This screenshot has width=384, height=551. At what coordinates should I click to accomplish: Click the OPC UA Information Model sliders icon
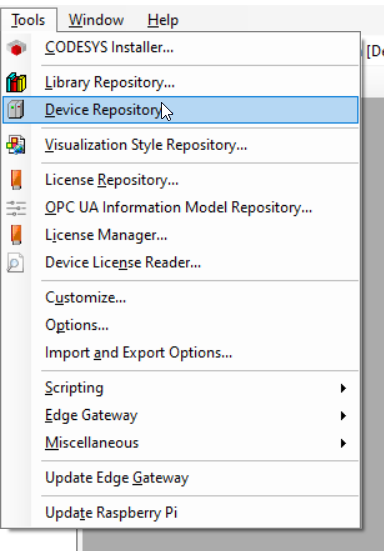[16, 208]
